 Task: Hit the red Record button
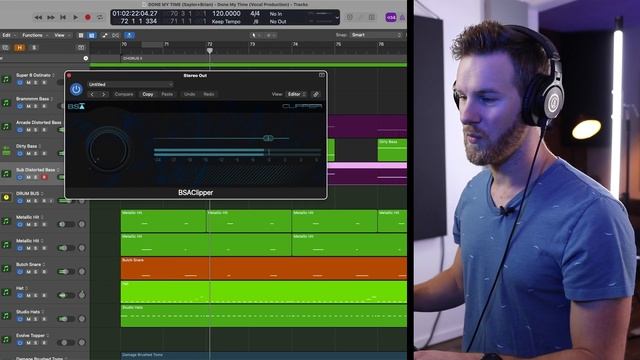[87, 18]
